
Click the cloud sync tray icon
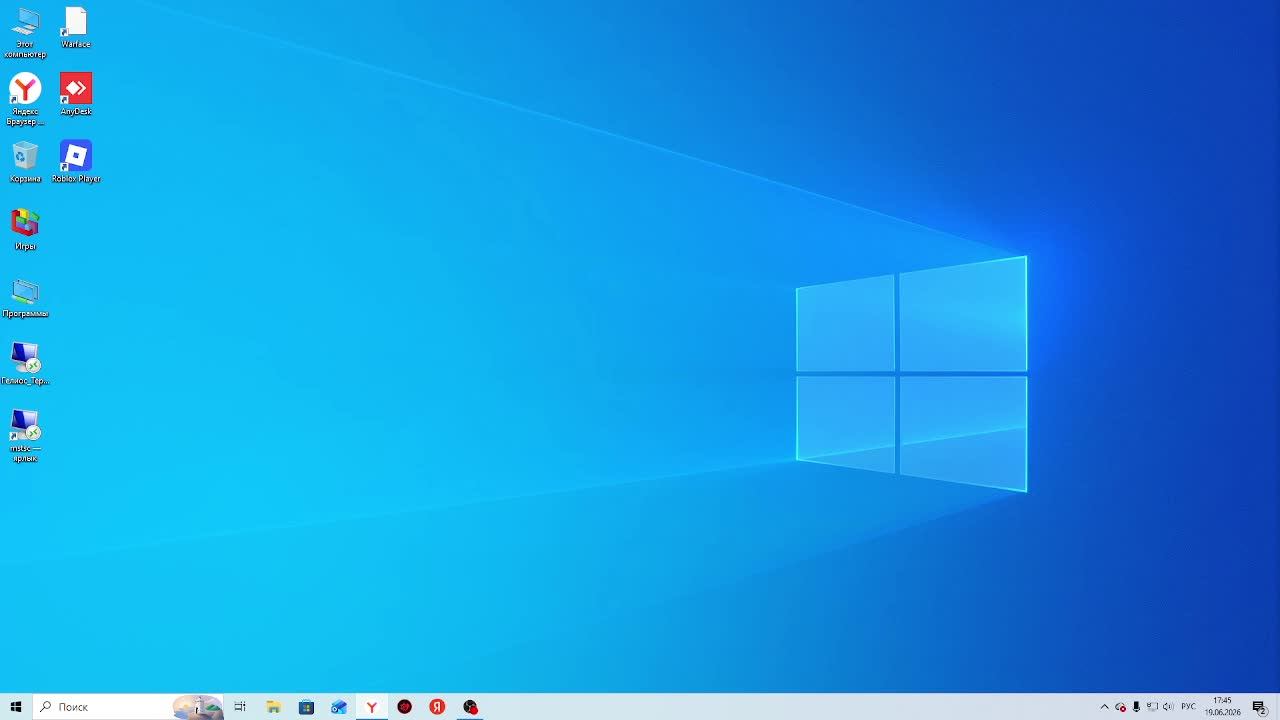click(x=1120, y=707)
